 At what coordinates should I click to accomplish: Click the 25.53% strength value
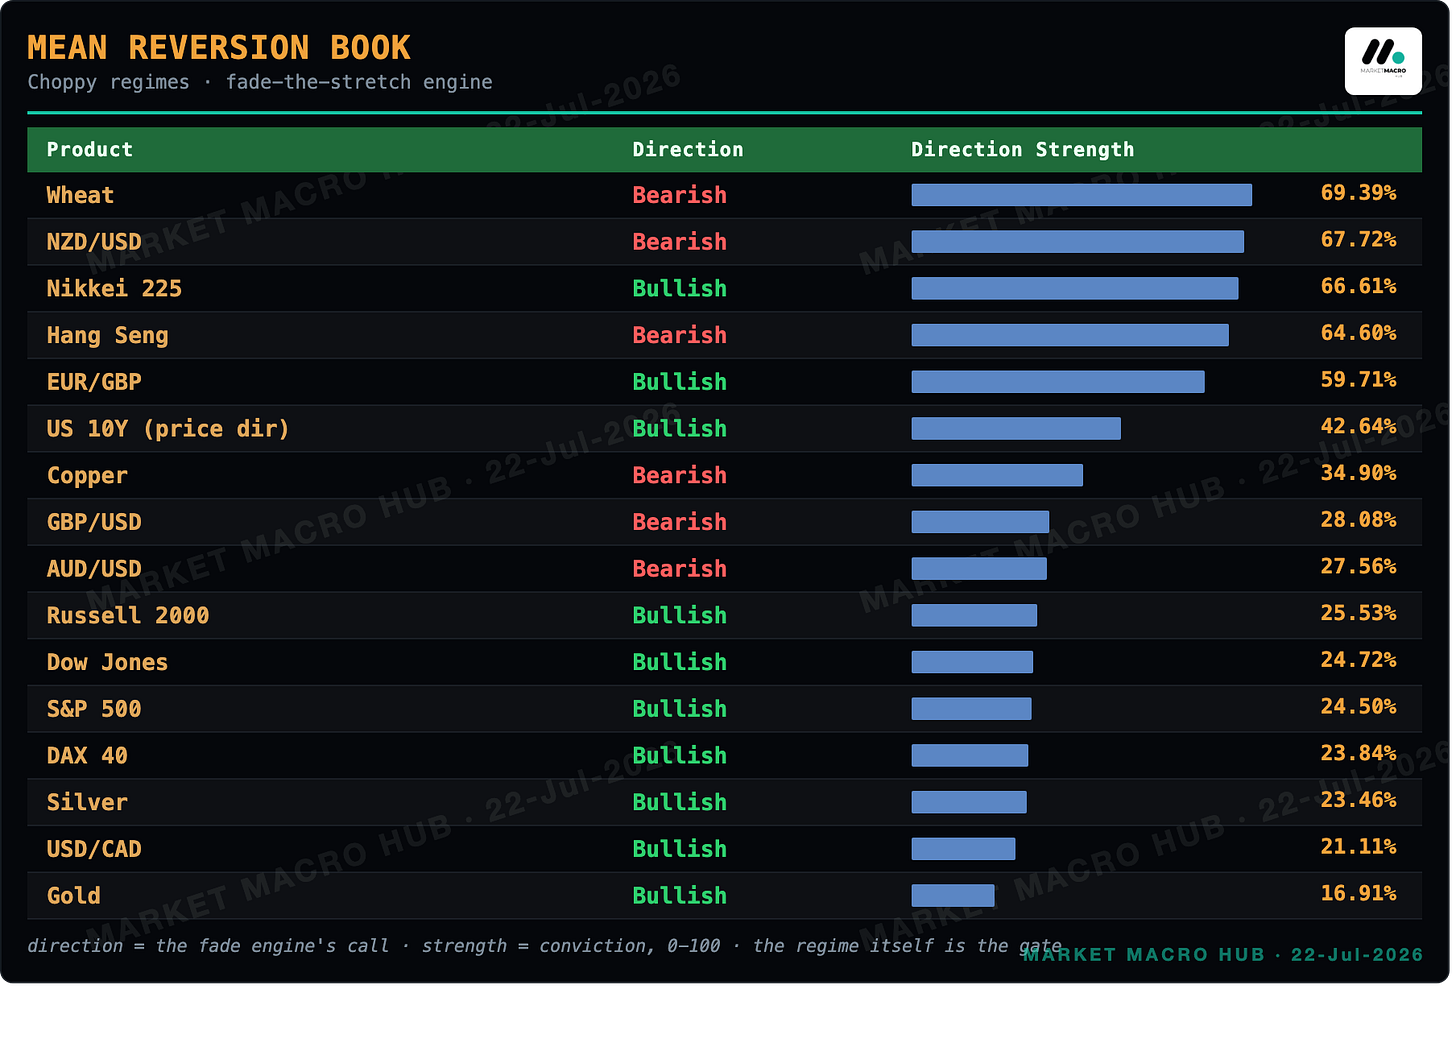tap(1358, 613)
